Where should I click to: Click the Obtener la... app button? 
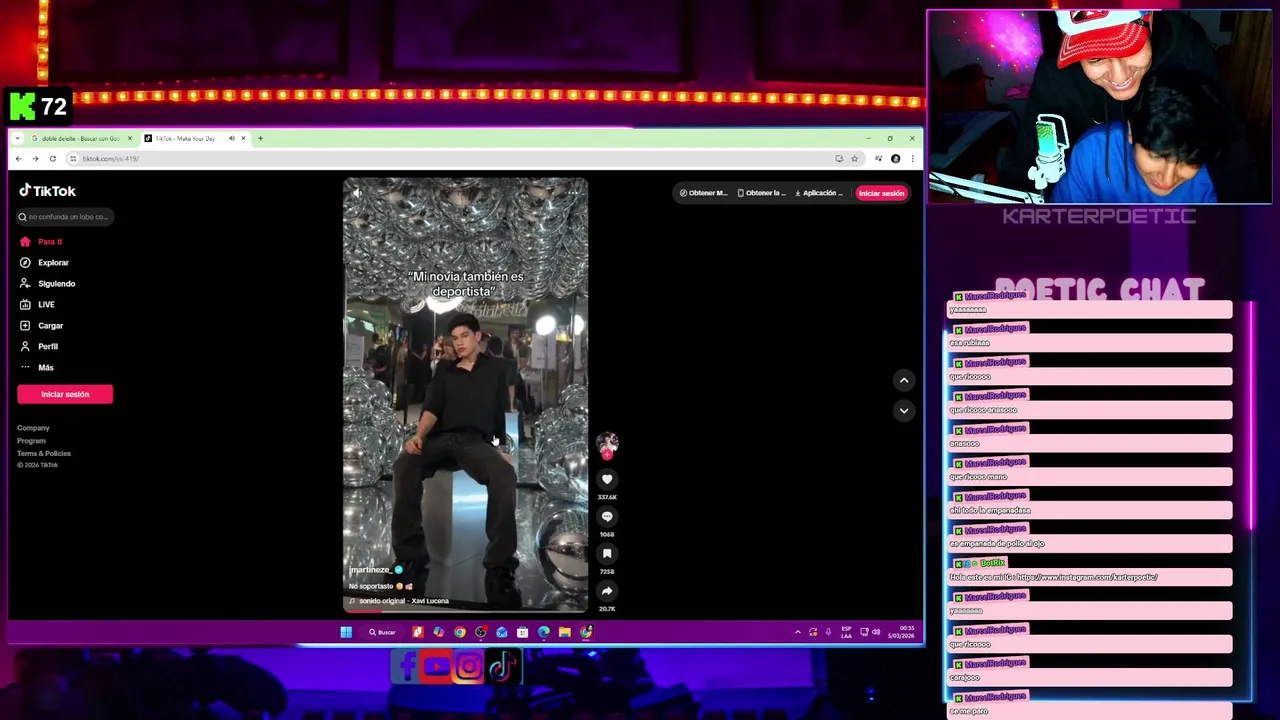(x=762, y=193)
